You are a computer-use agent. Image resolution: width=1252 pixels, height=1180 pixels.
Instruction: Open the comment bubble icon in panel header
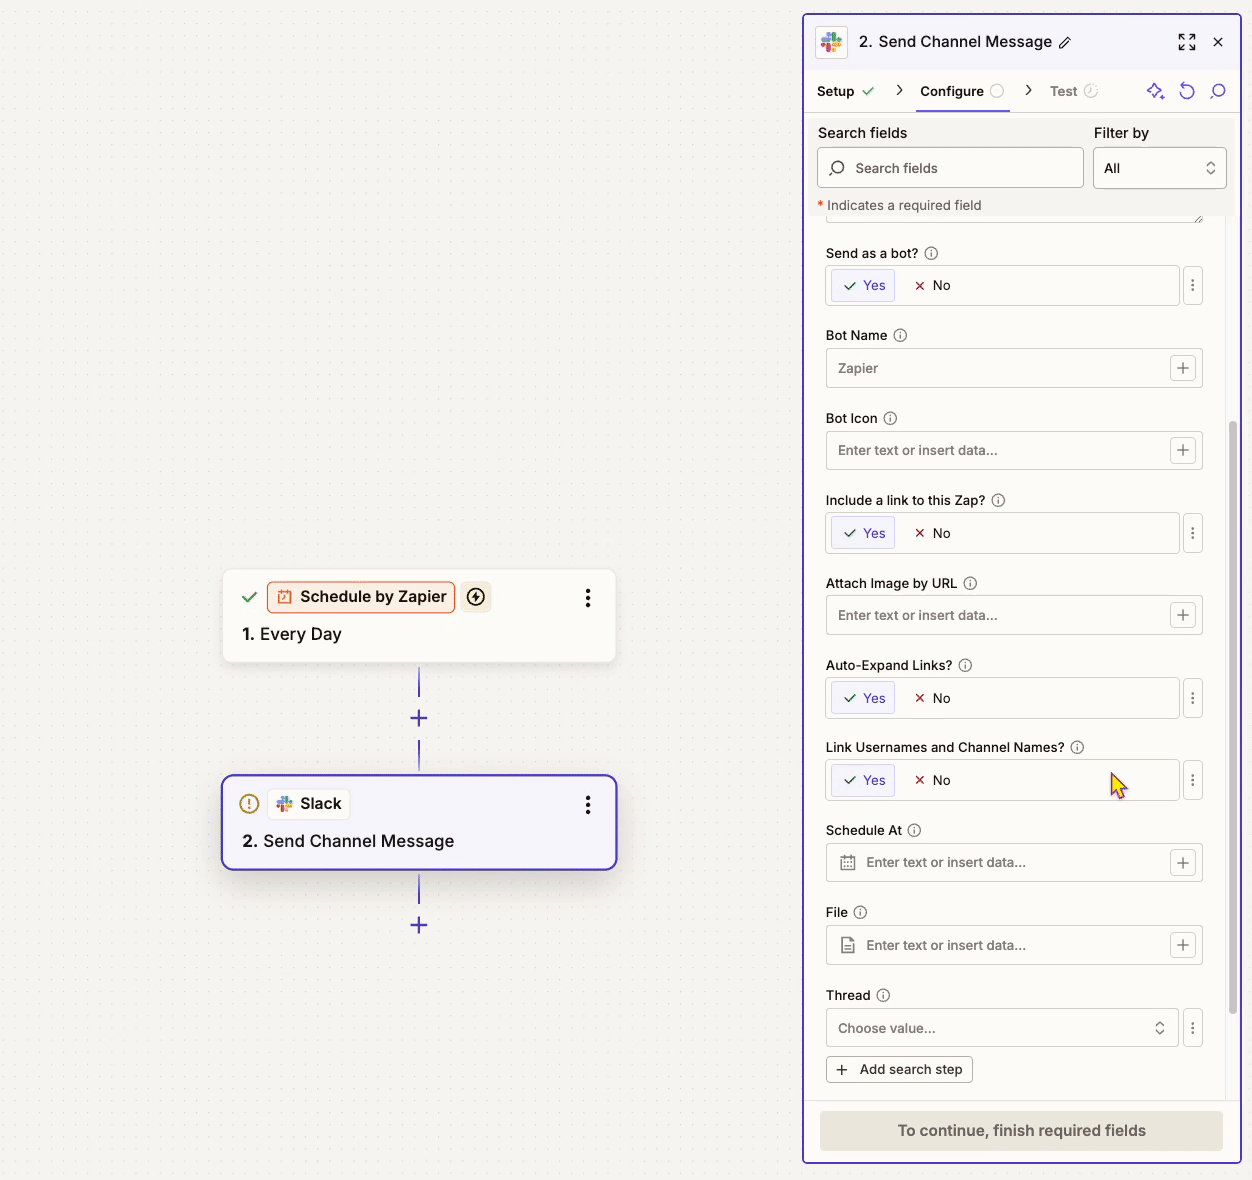1218,91
